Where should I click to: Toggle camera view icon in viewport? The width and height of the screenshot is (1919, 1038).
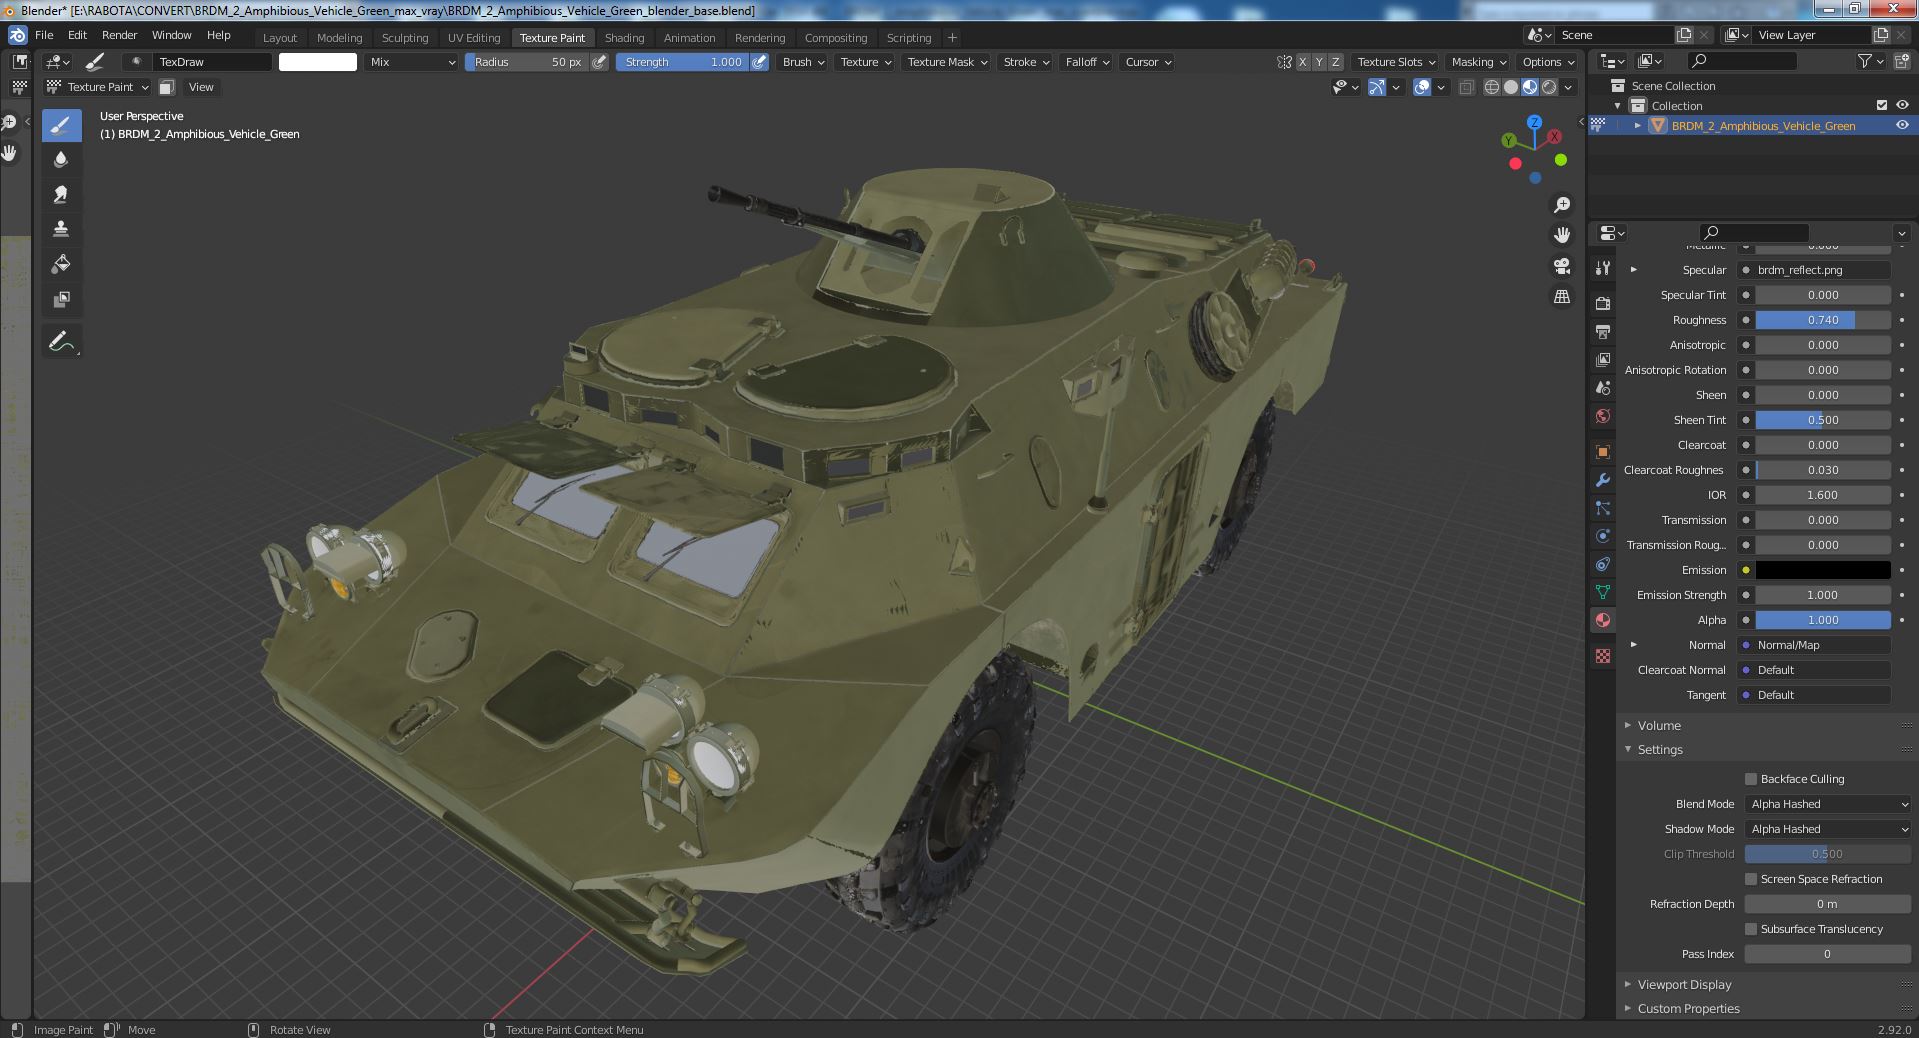[1561, 266]
